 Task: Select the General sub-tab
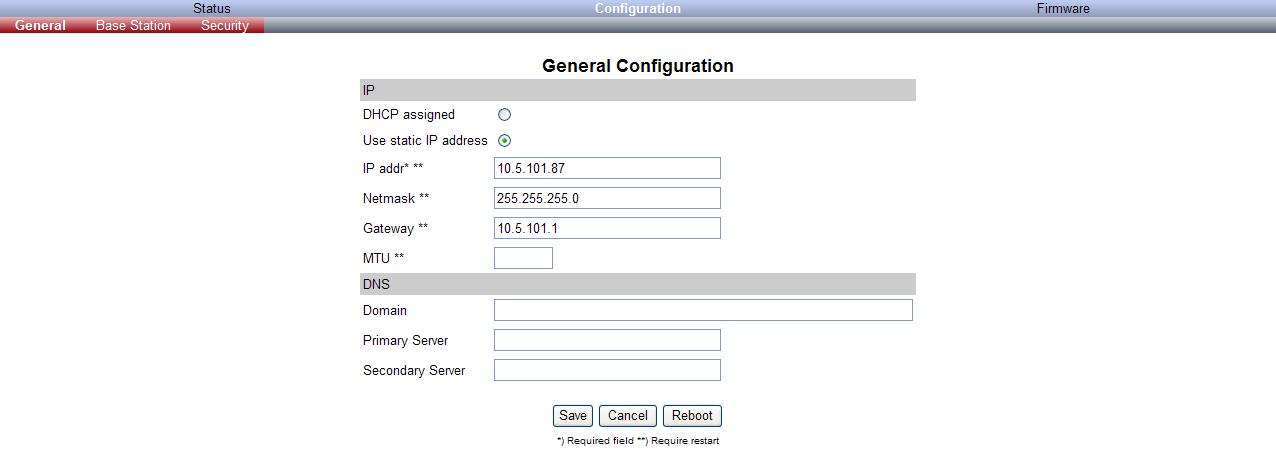(x=40, y=26)
